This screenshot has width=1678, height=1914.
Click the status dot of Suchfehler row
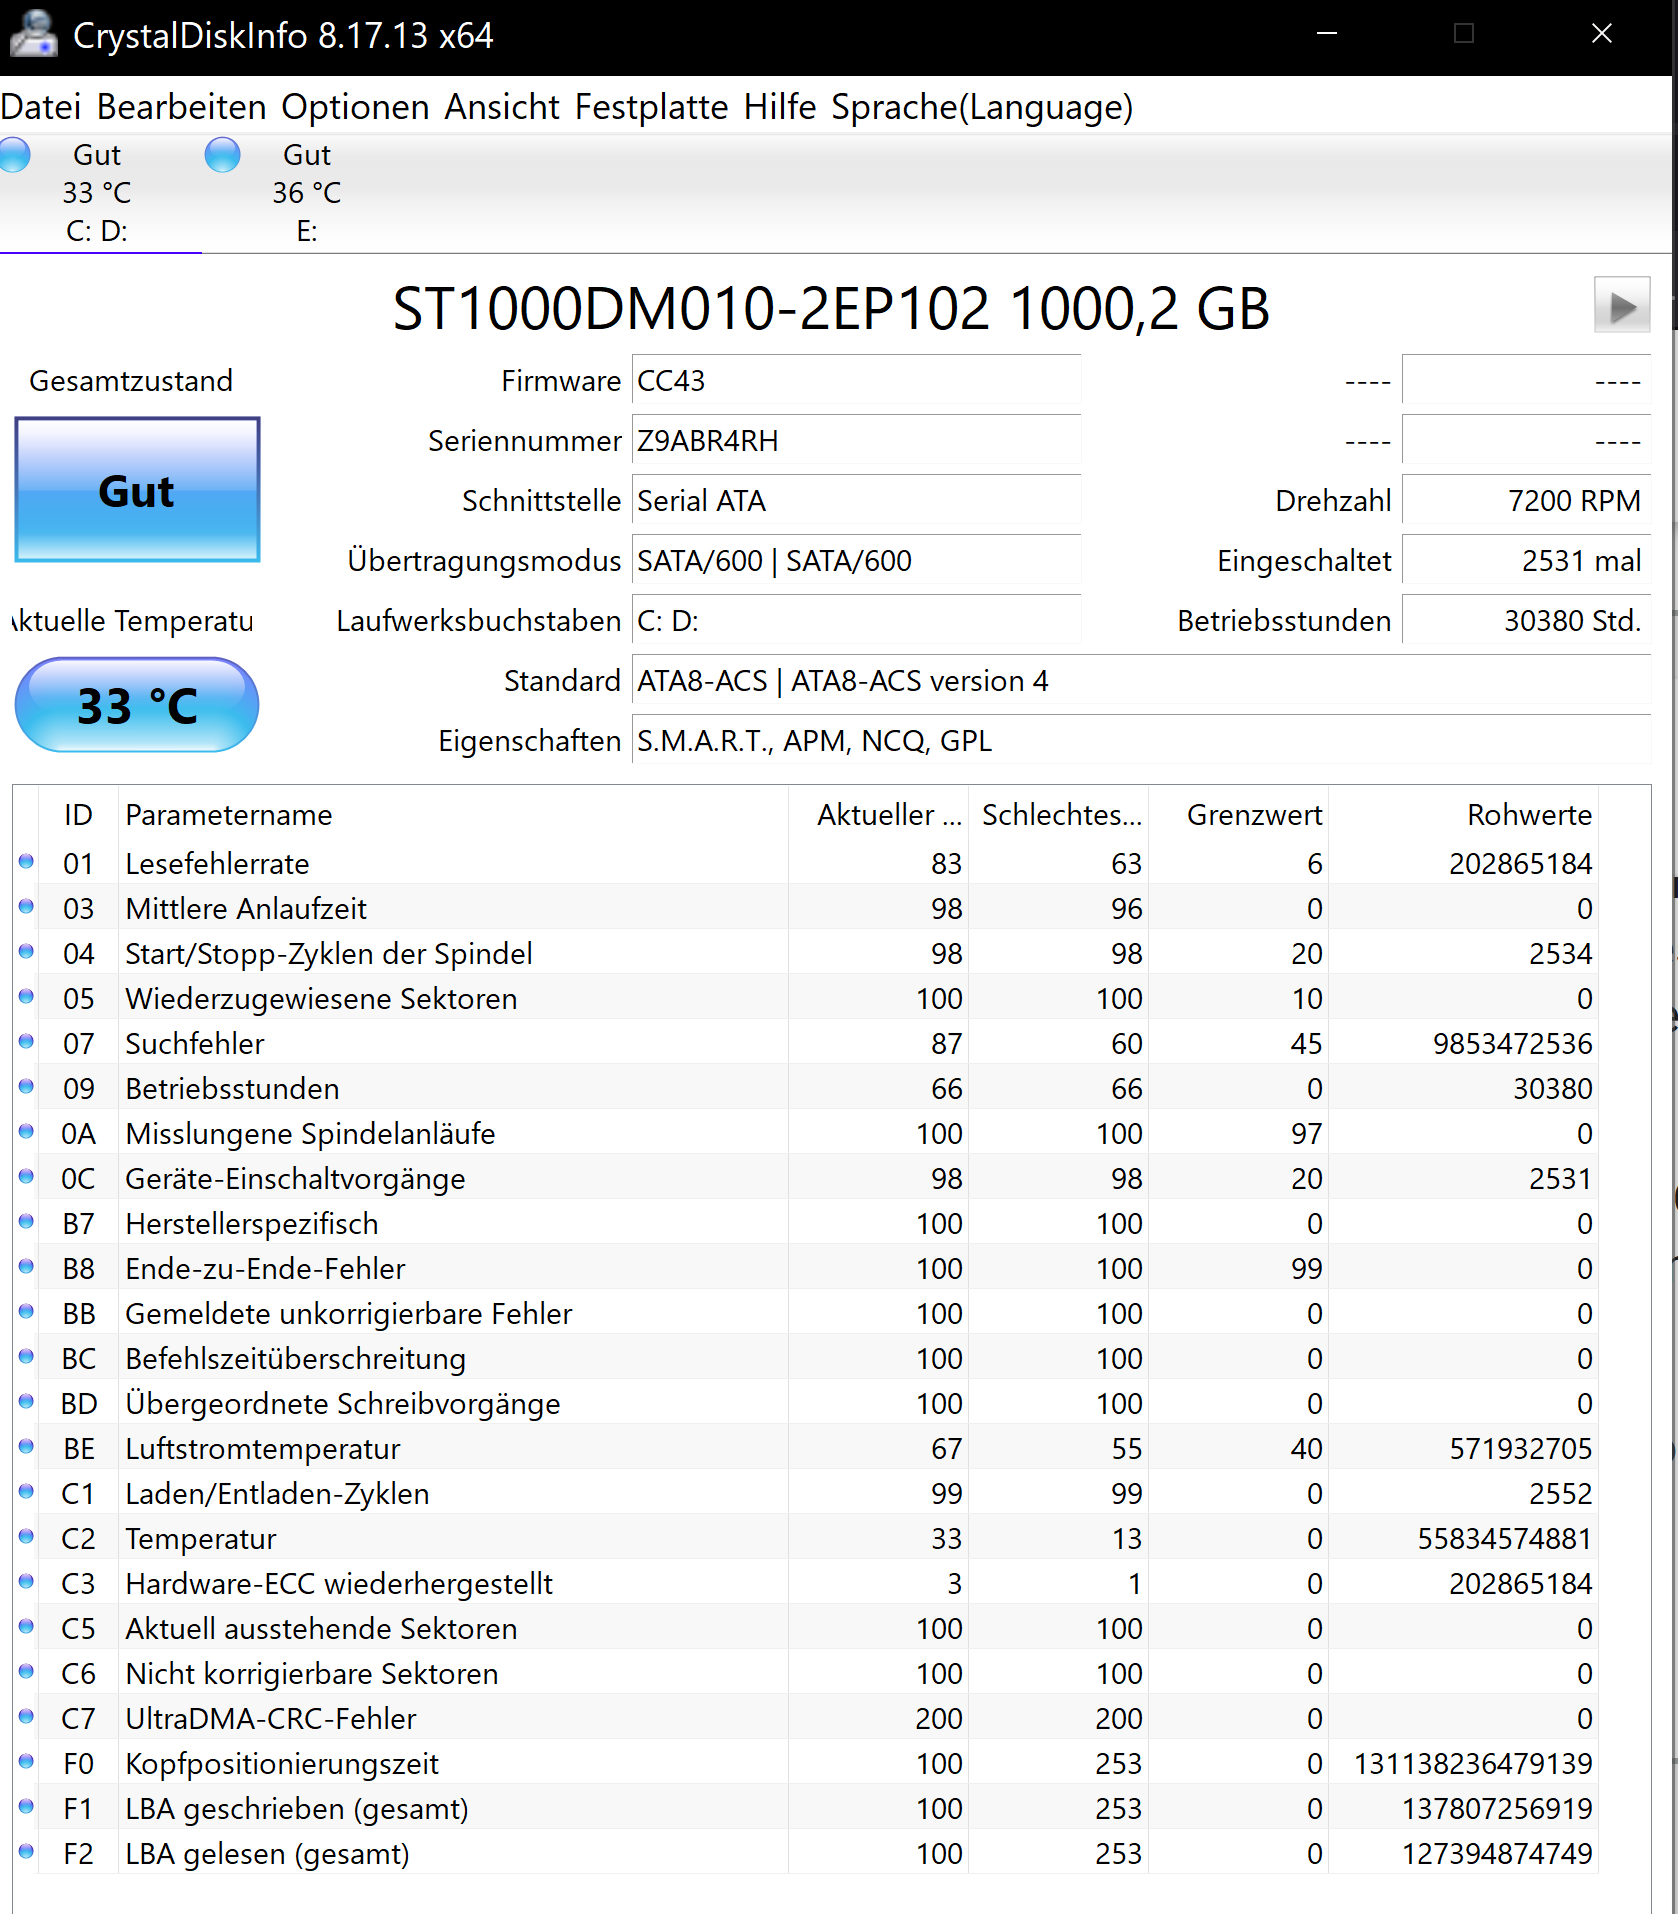(26, 1041)
